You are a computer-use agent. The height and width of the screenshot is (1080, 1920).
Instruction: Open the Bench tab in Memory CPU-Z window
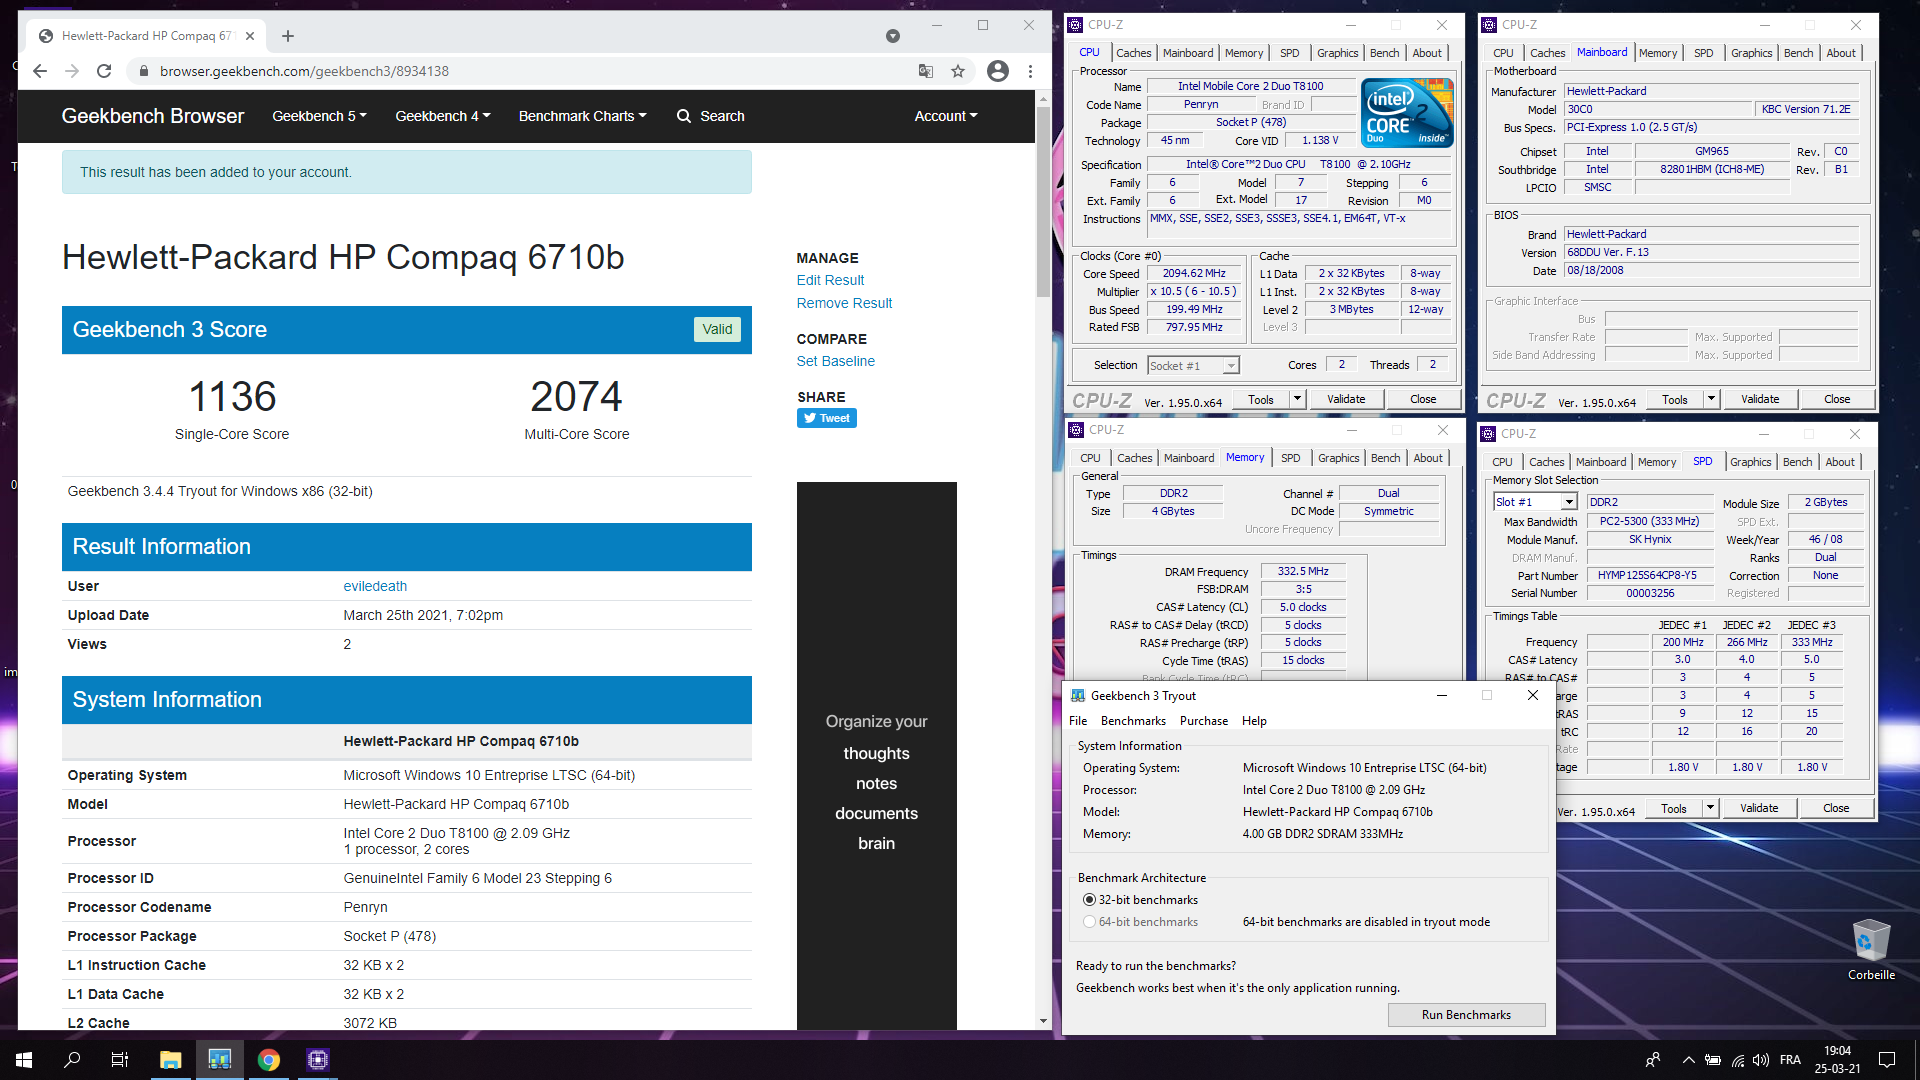click(1385, 458)
